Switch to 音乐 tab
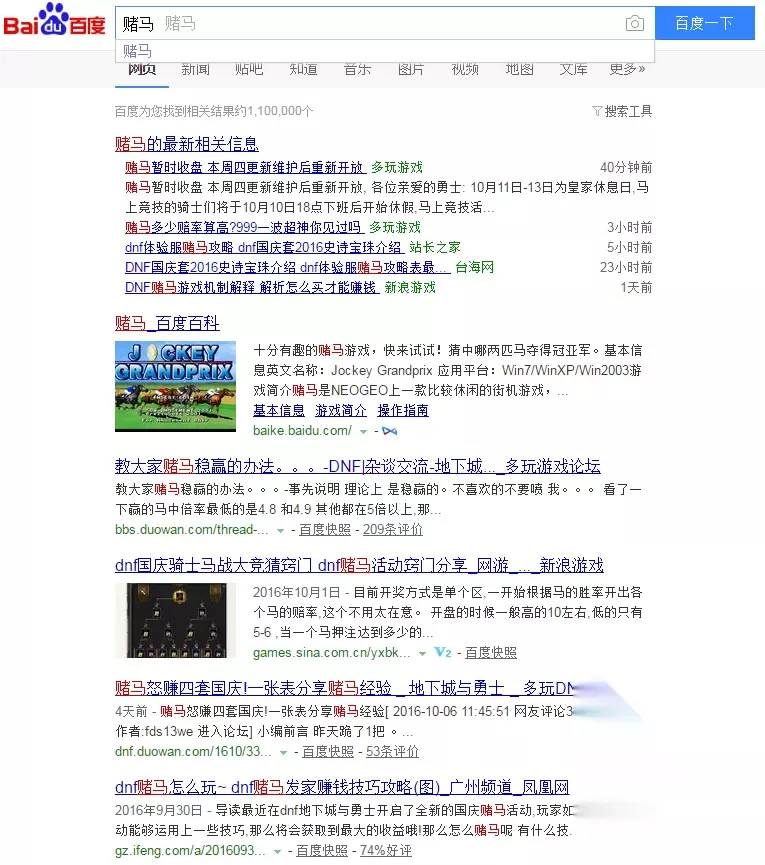Screen dimensions: 765x865 [357, 70]
